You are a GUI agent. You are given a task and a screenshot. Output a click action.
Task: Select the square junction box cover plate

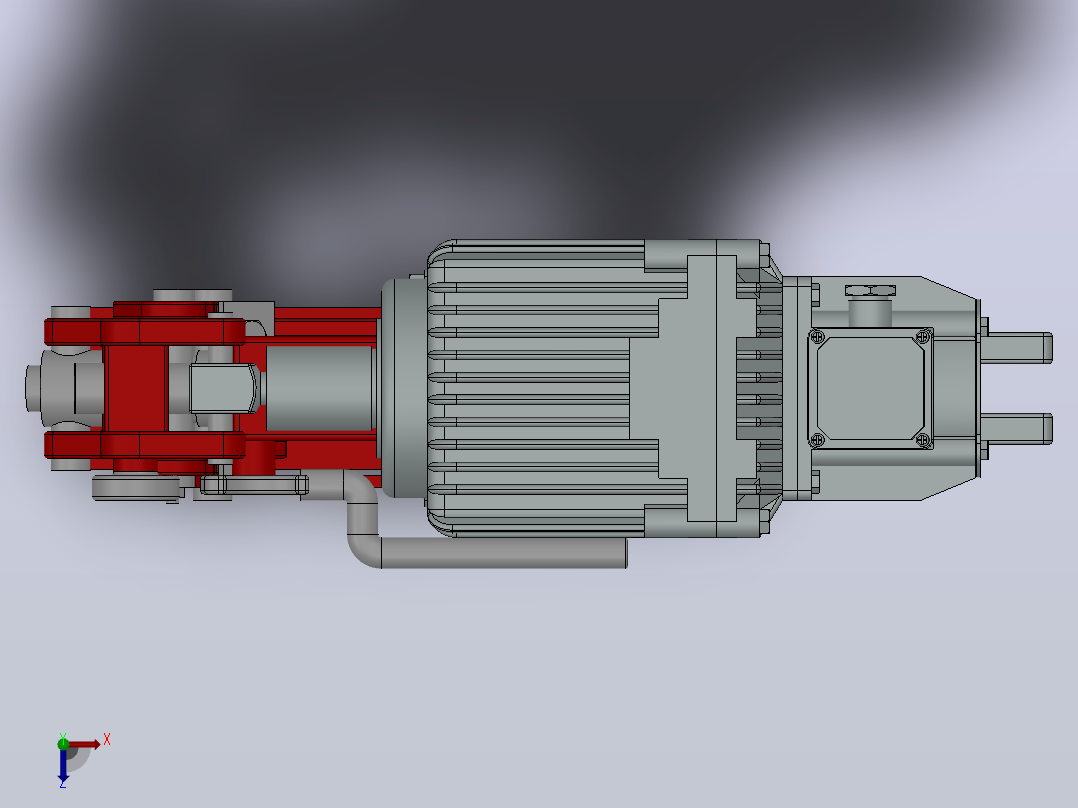(870, 389)
